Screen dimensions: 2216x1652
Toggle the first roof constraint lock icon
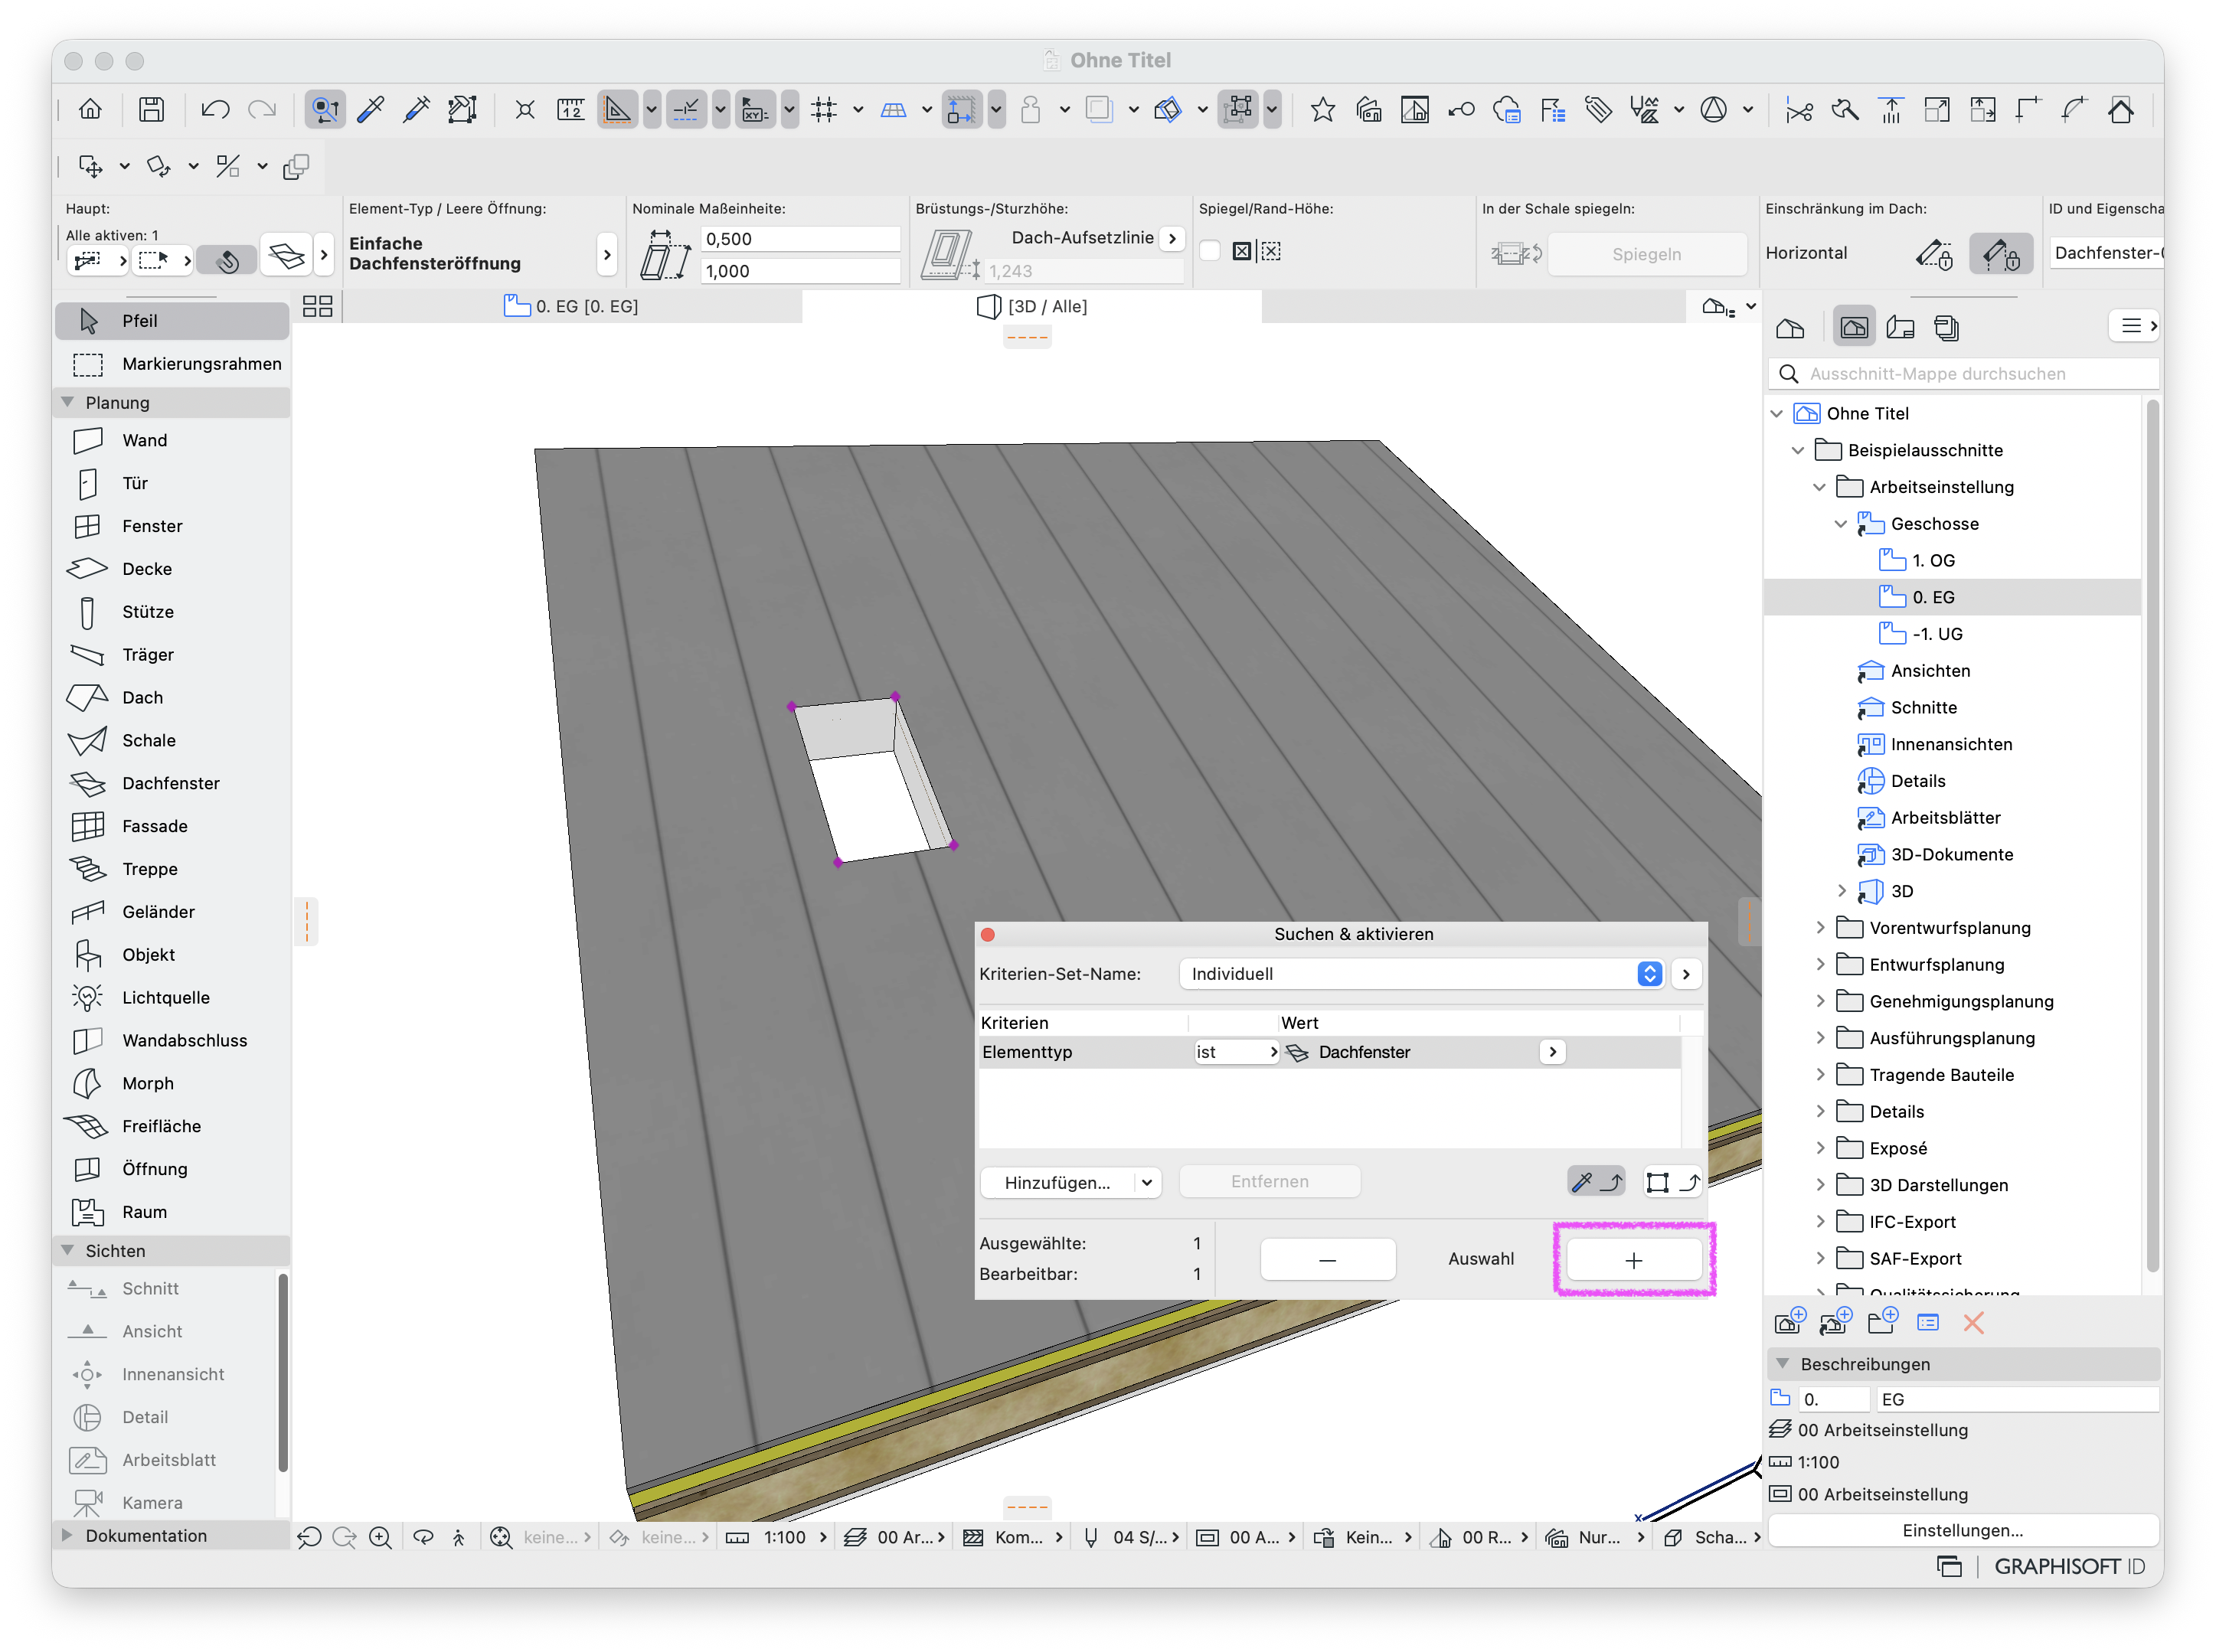[x=1934, y=254]
